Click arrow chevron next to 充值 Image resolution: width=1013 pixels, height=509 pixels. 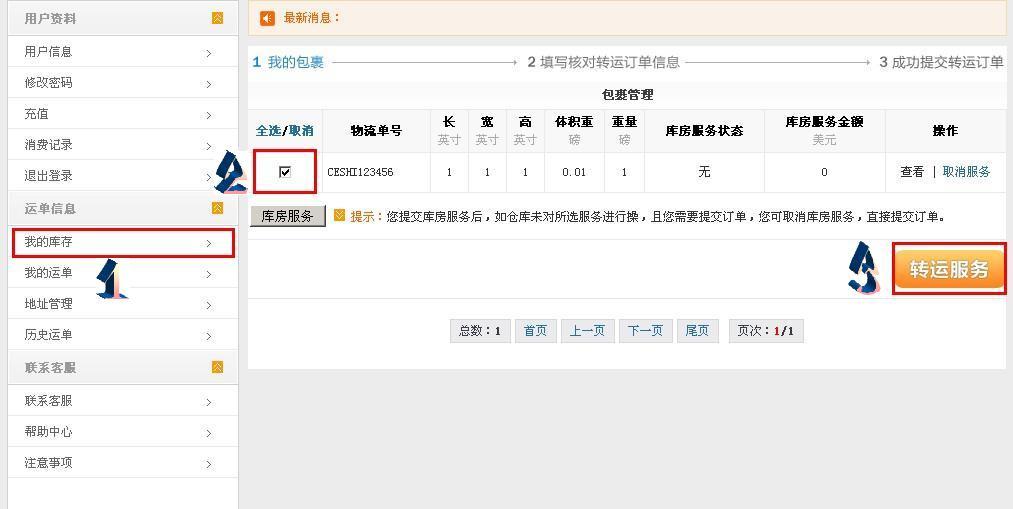click(209, 115)
